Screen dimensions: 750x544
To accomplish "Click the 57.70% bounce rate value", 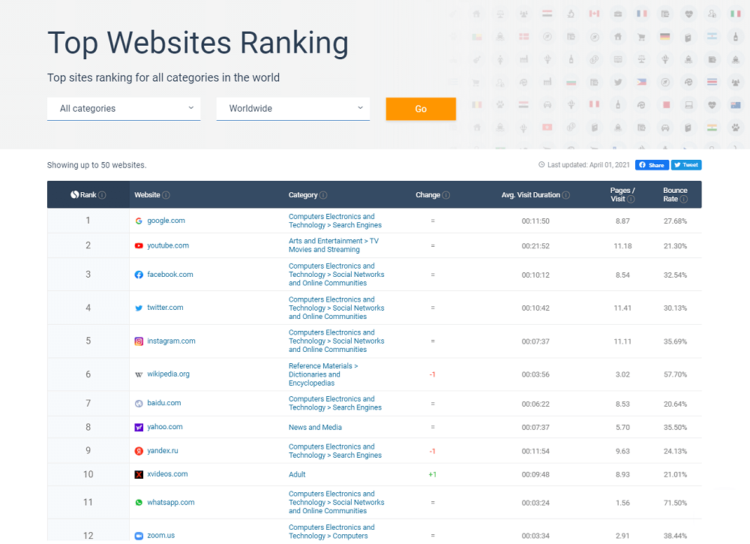I will click(x=675, y=375).
